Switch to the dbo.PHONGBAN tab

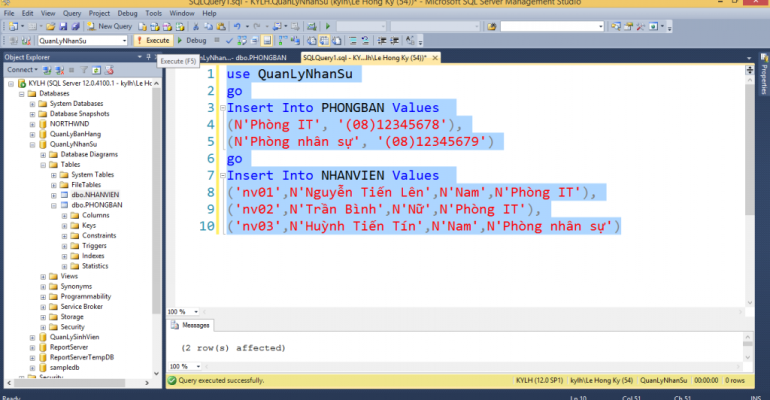tap(245, 58)
